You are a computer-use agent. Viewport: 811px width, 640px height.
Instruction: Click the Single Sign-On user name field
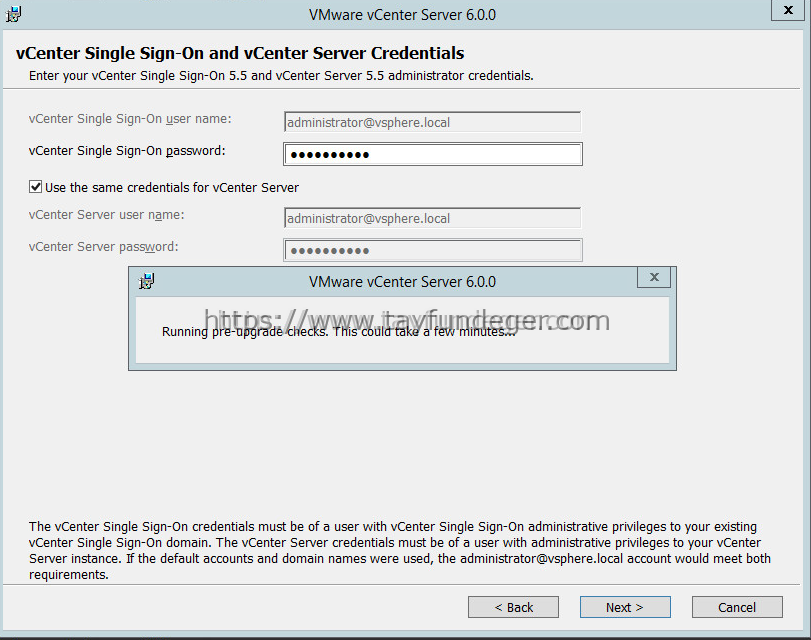point(432,122)
